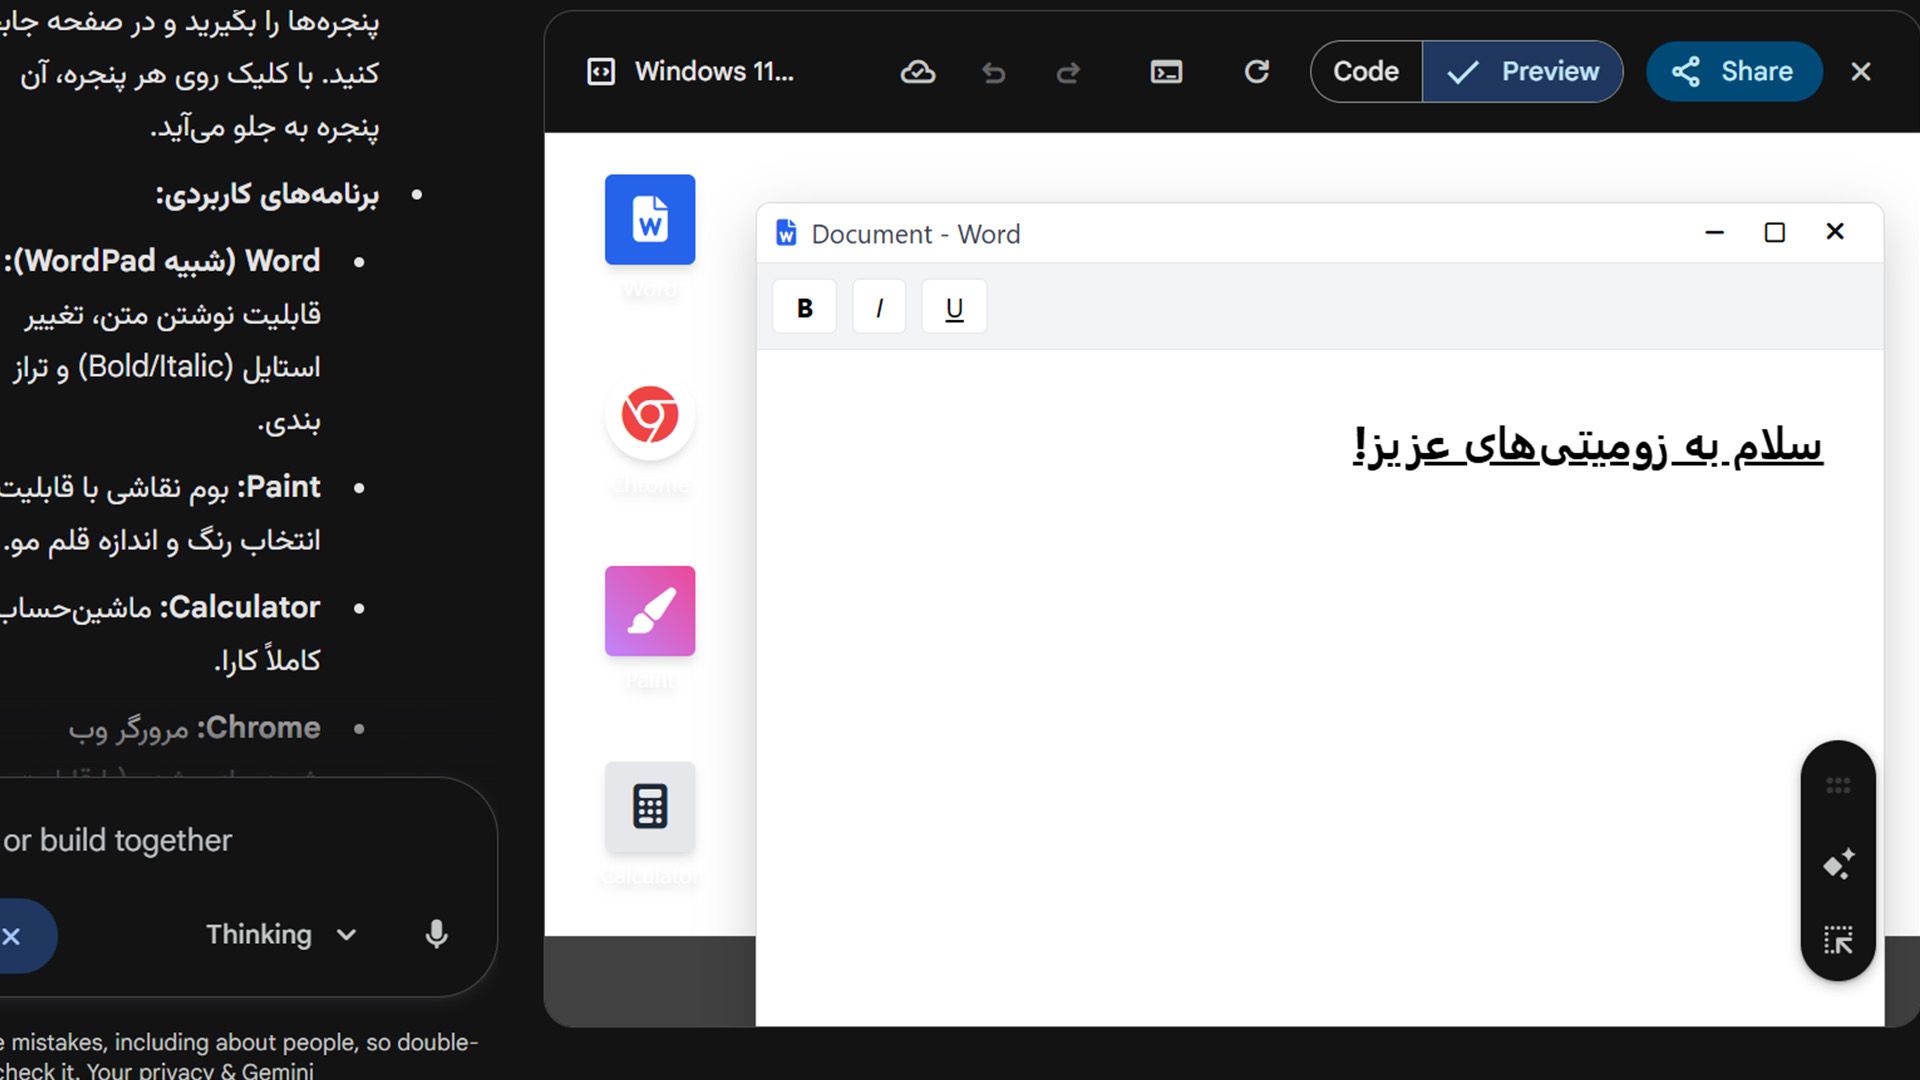This screenshot has height=1080, width=1920.
Task: Refresh the preview with the reload icon
Action: click(x=1258, y=71)
